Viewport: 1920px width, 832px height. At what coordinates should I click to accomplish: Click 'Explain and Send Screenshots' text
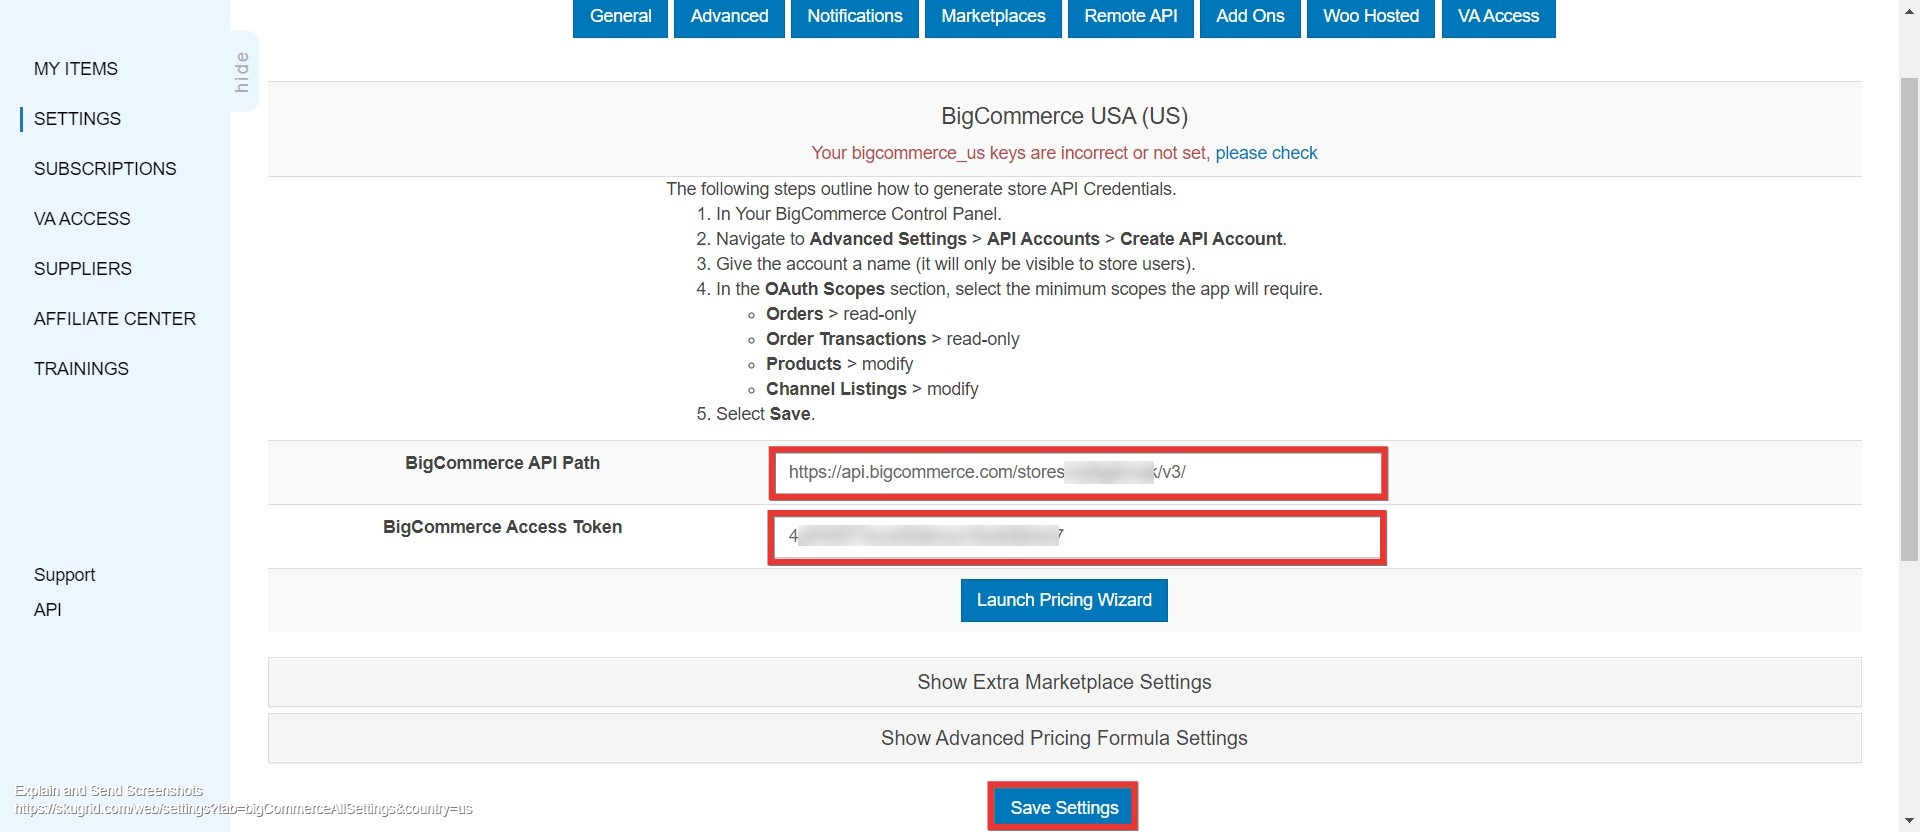point(109,791)
